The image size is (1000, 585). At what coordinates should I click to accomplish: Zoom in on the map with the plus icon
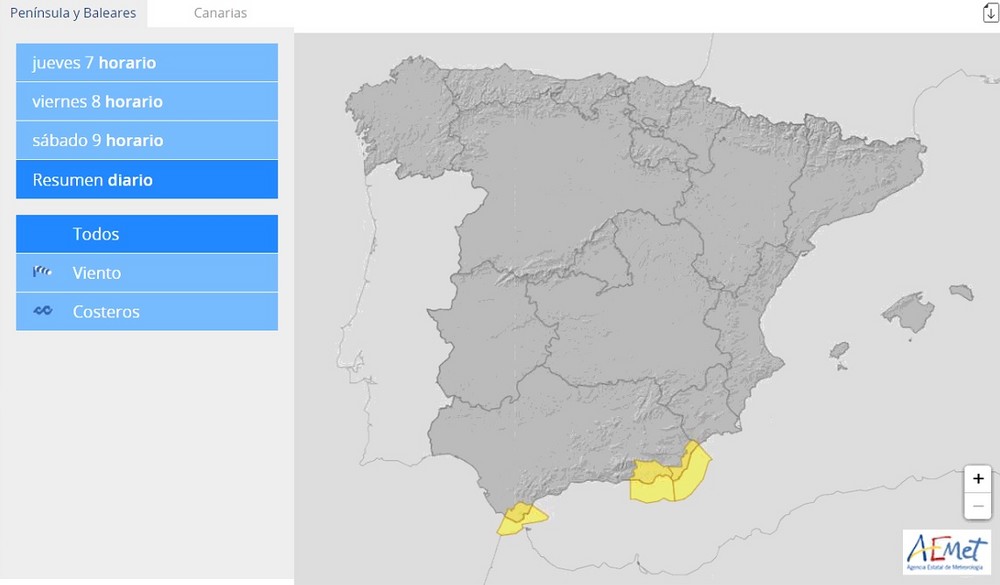coord(977,478)
